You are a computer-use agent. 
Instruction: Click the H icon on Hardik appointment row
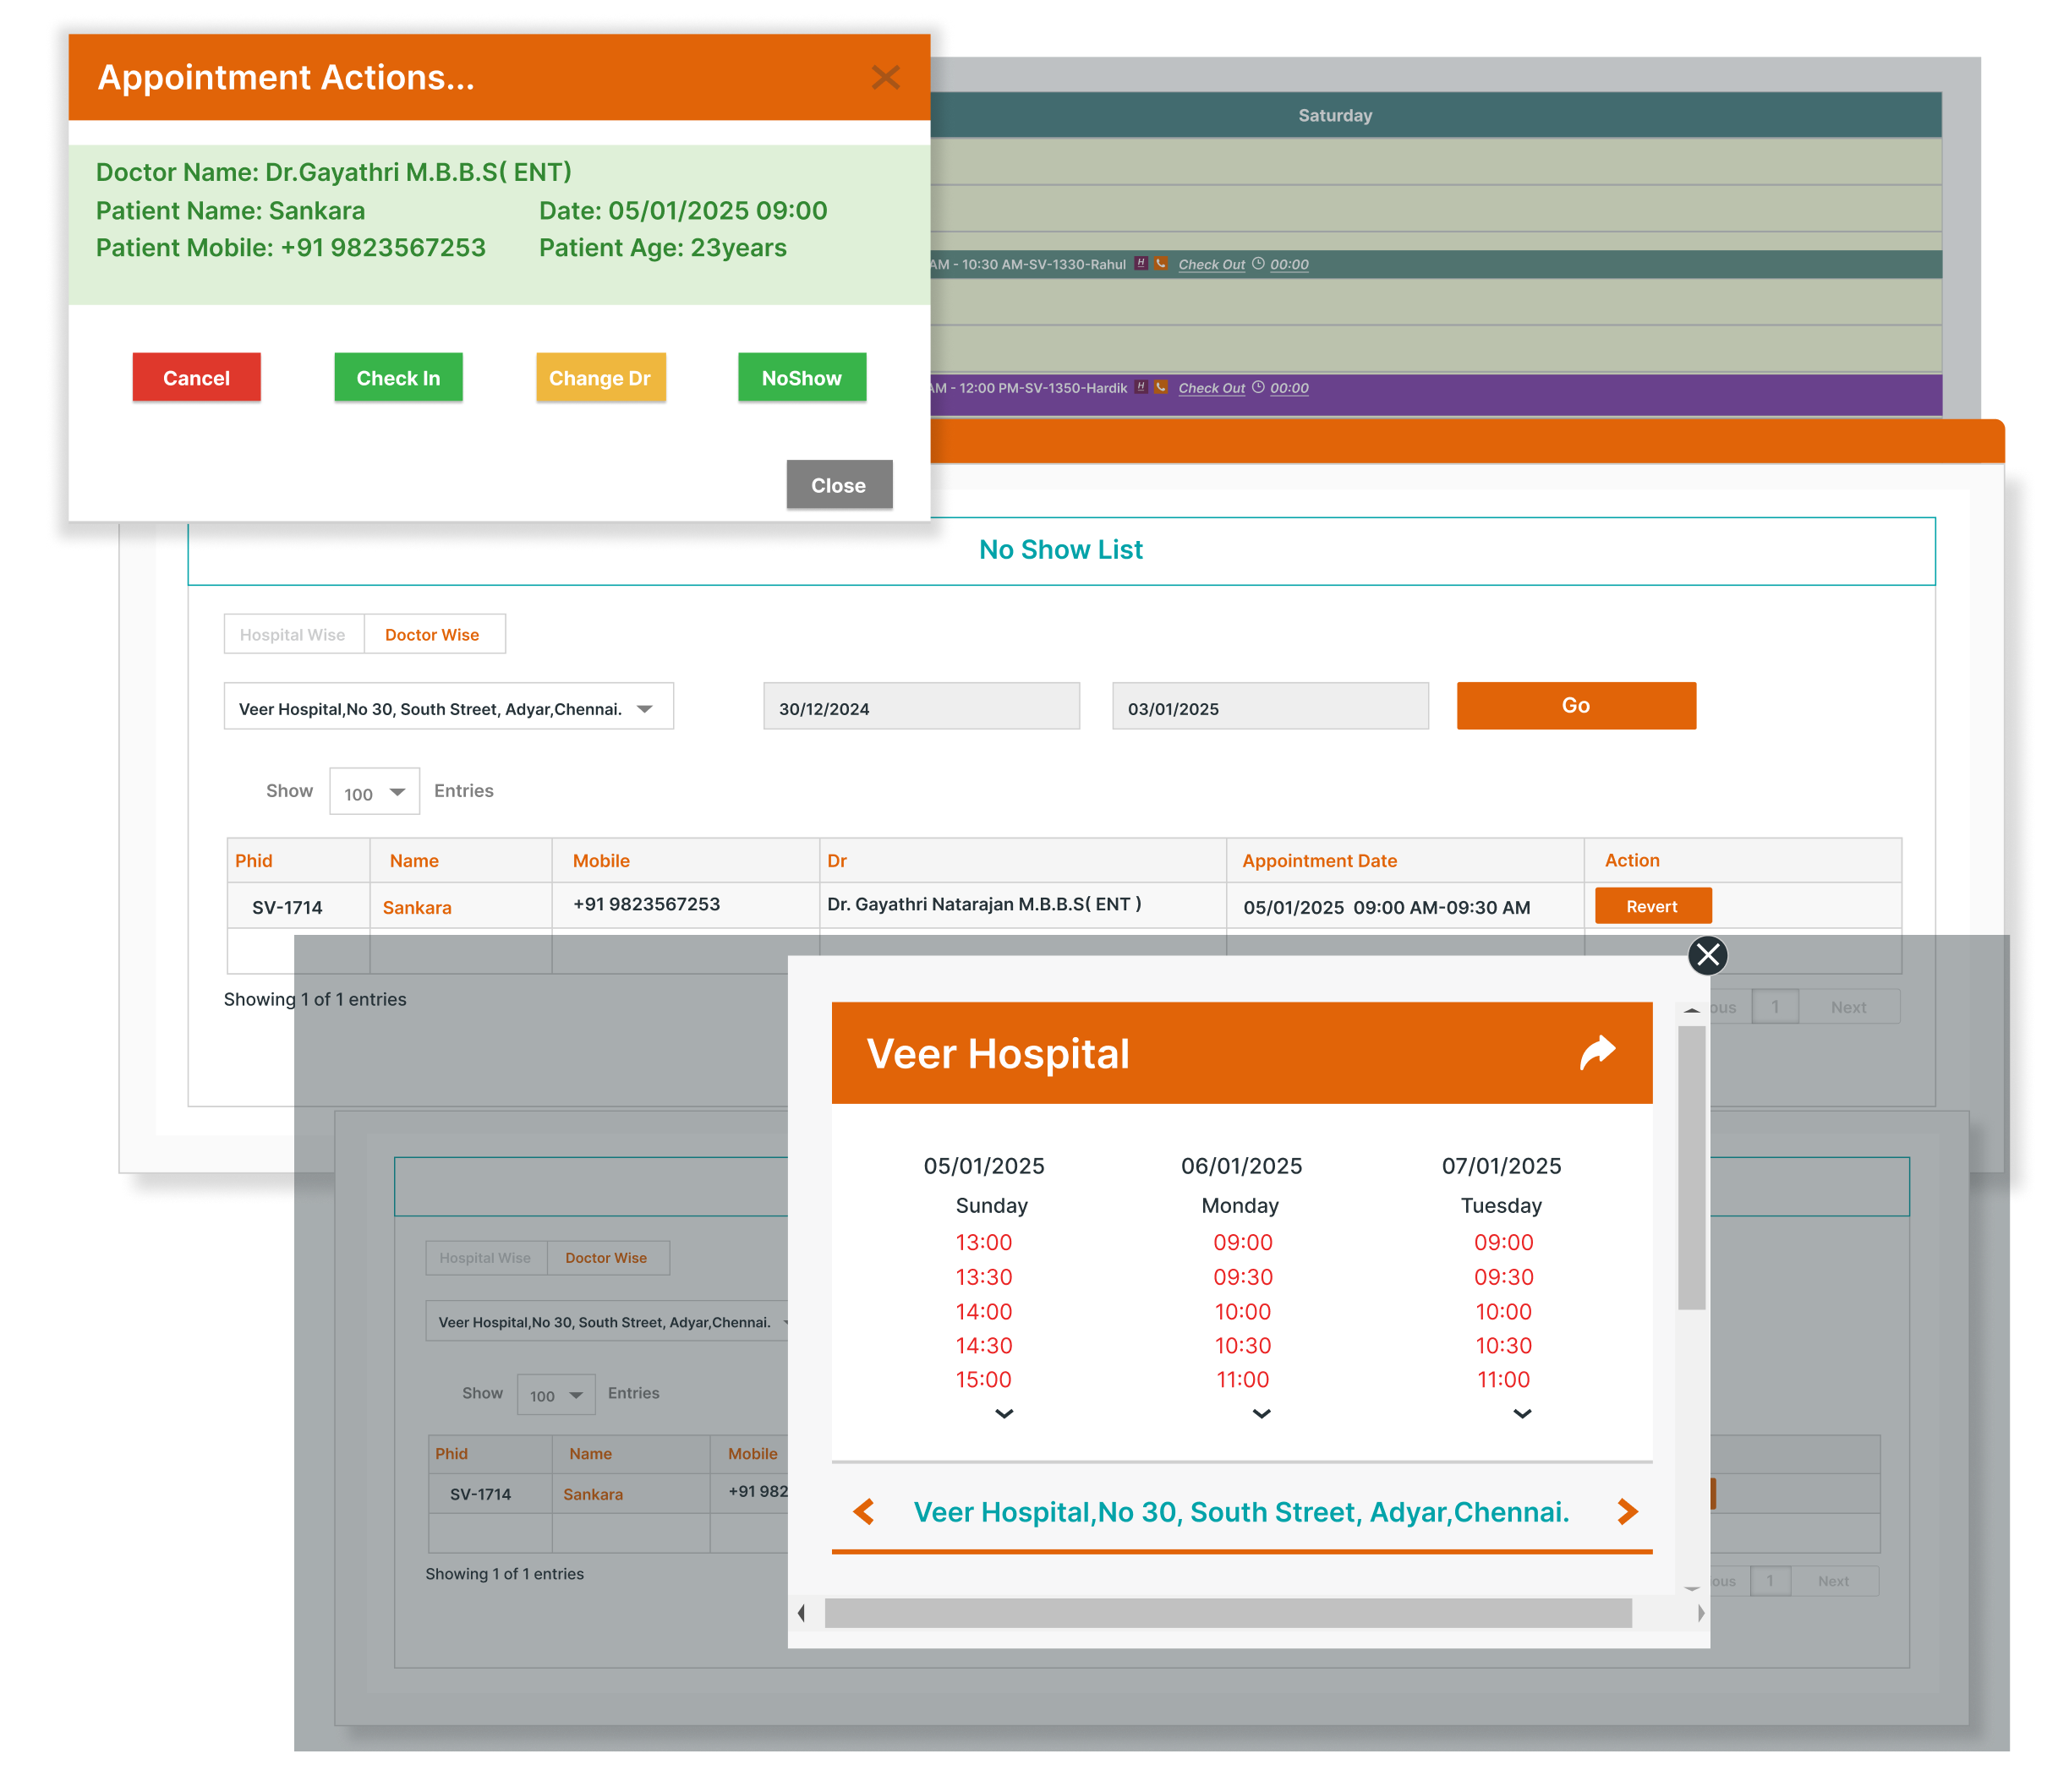(x=1141, y=387)
